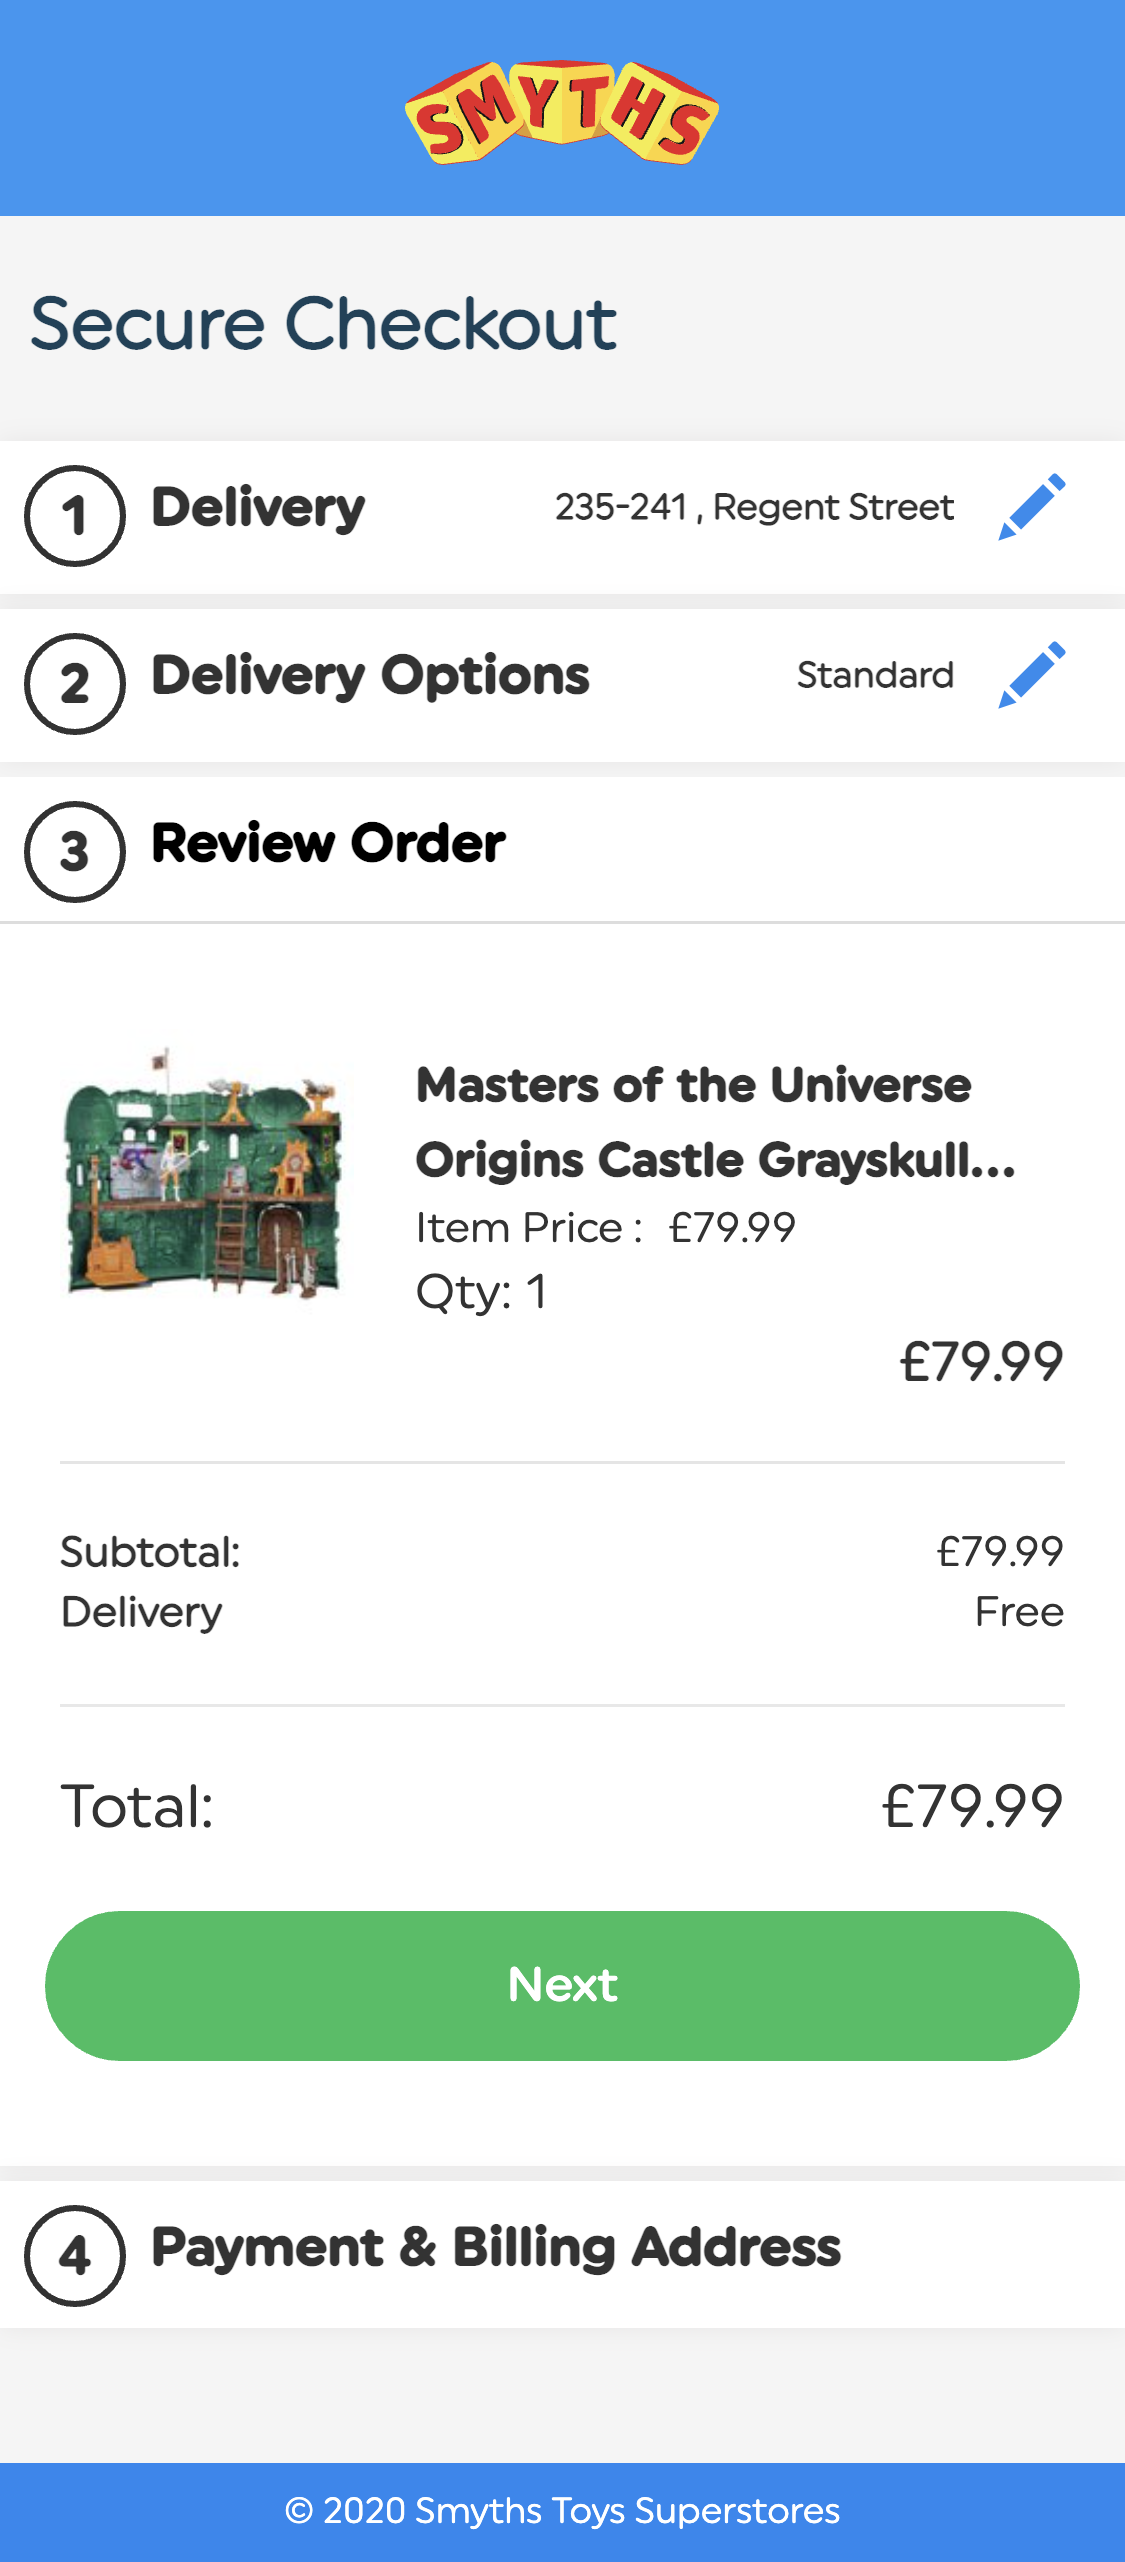Click the 235-241, Regent Street address text

754,507
